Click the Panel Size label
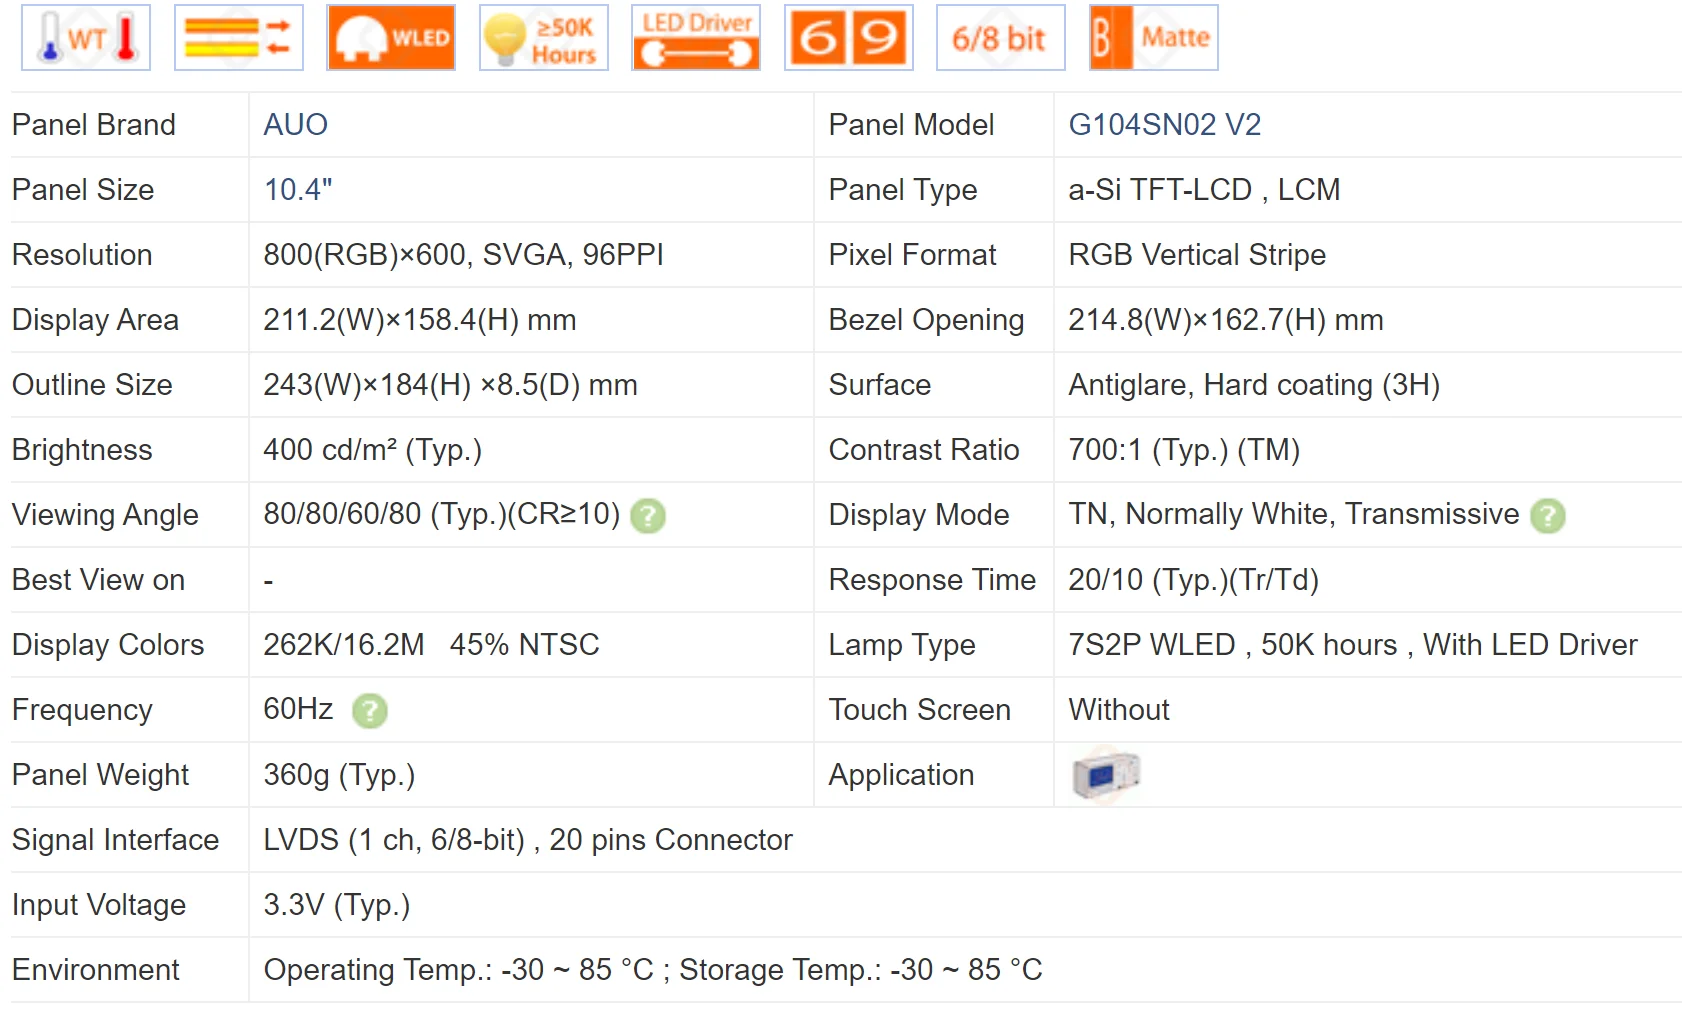Image resolution: width=1682 pixels, height=1015 pixels. (x=83, y=190)
